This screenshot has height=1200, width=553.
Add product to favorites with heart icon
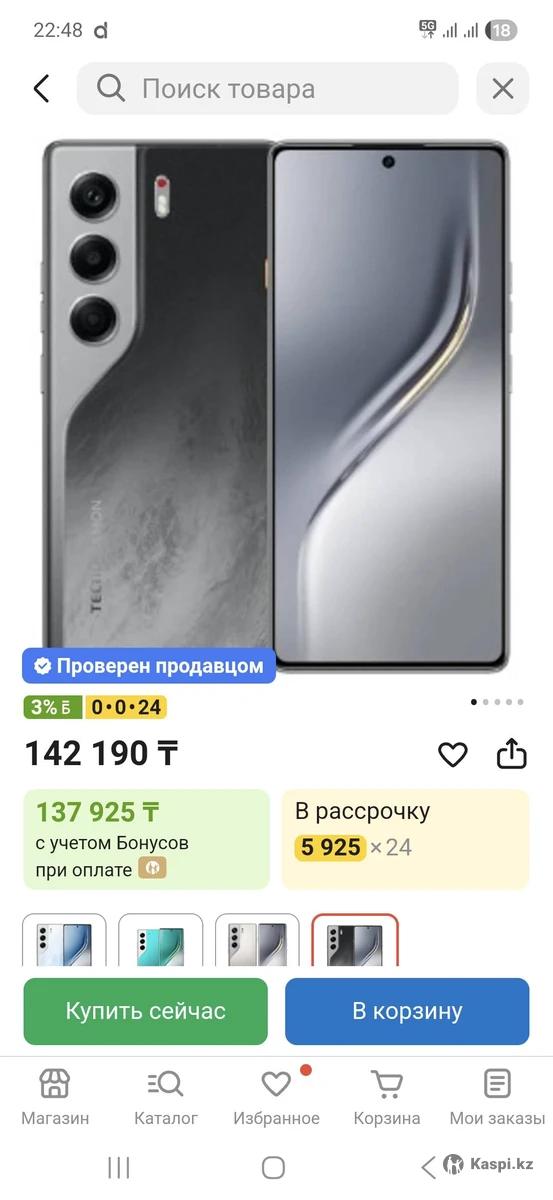click(453, 754)
